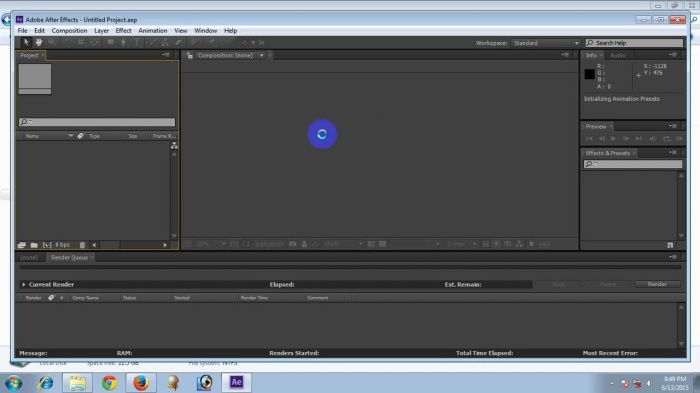Jump to first frame in Preview panel
This screenshot has height=393, width=700.
tap(589, 139)
